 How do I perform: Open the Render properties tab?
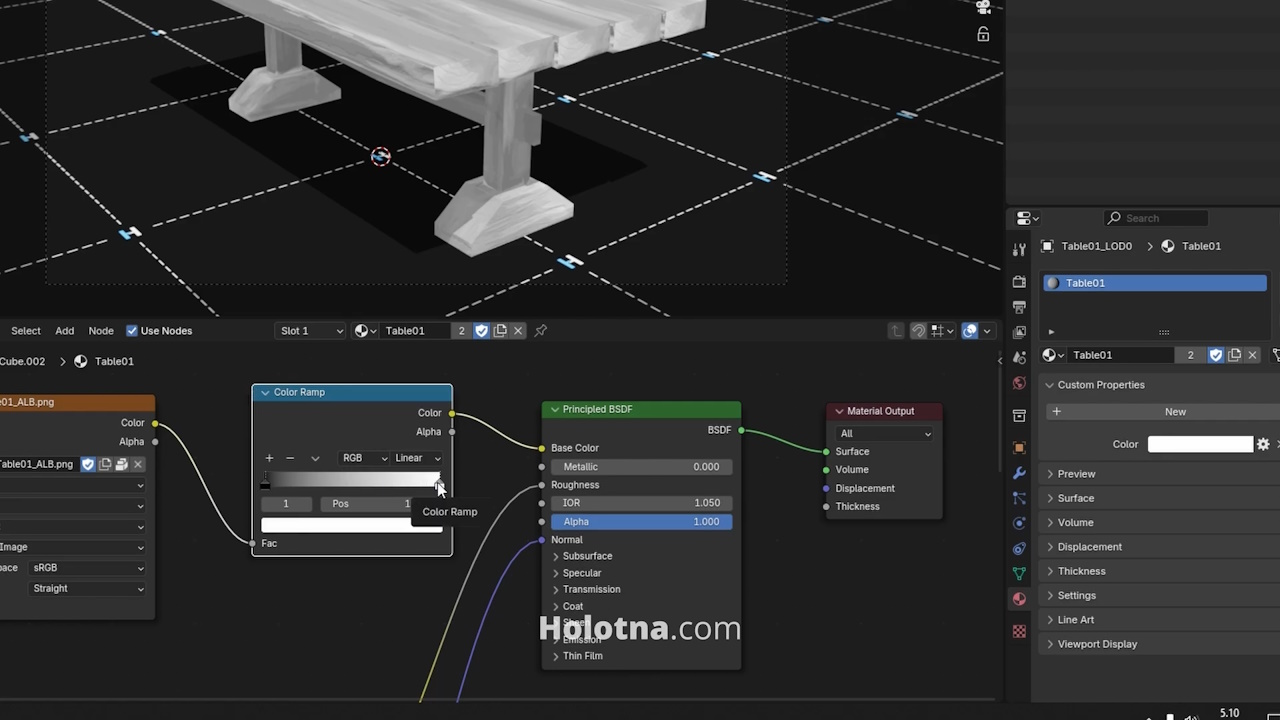[1019, 282]
